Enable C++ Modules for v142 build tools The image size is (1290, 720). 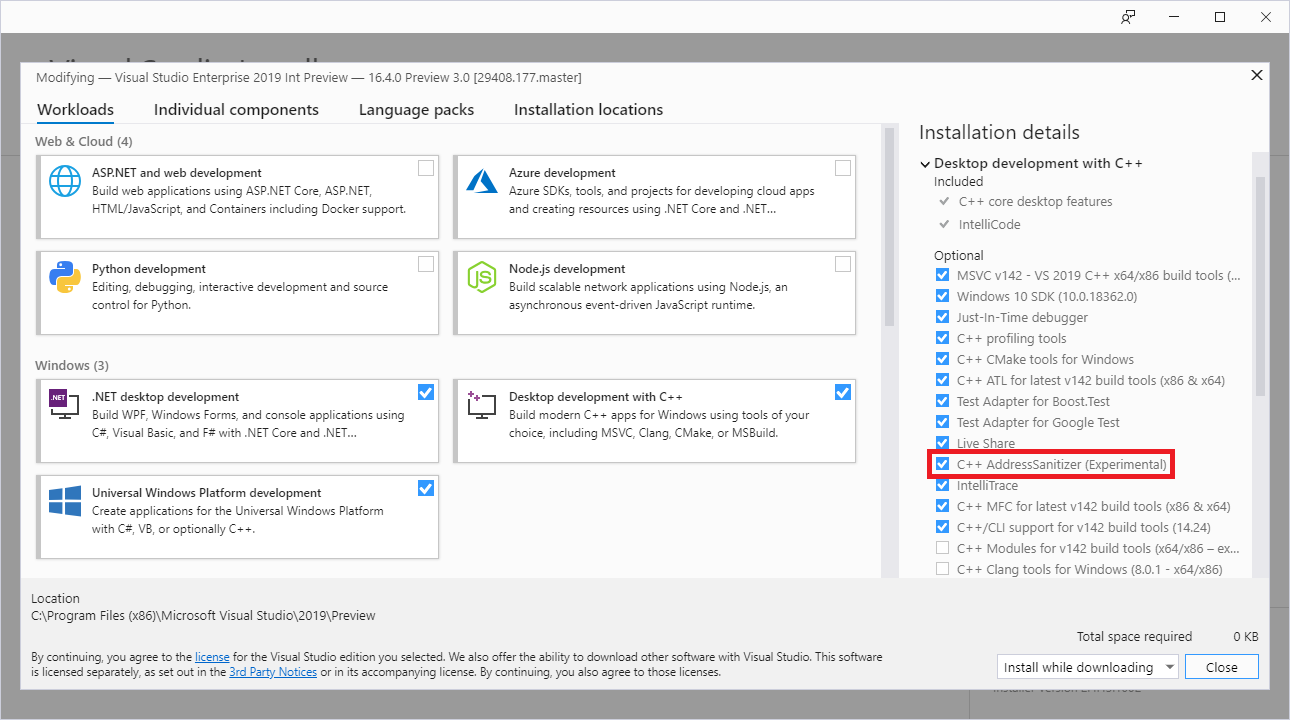click(942, 548)
